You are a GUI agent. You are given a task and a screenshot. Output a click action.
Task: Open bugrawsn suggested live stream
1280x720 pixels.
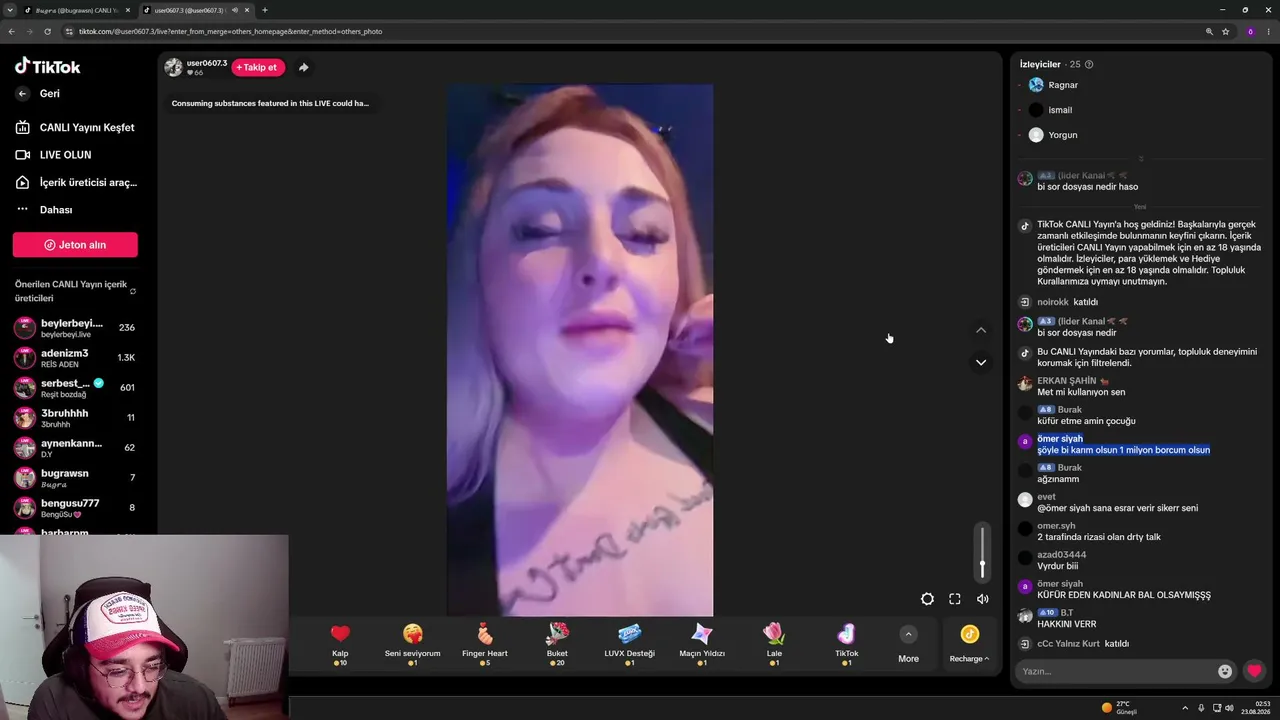[x=75, y=477]
